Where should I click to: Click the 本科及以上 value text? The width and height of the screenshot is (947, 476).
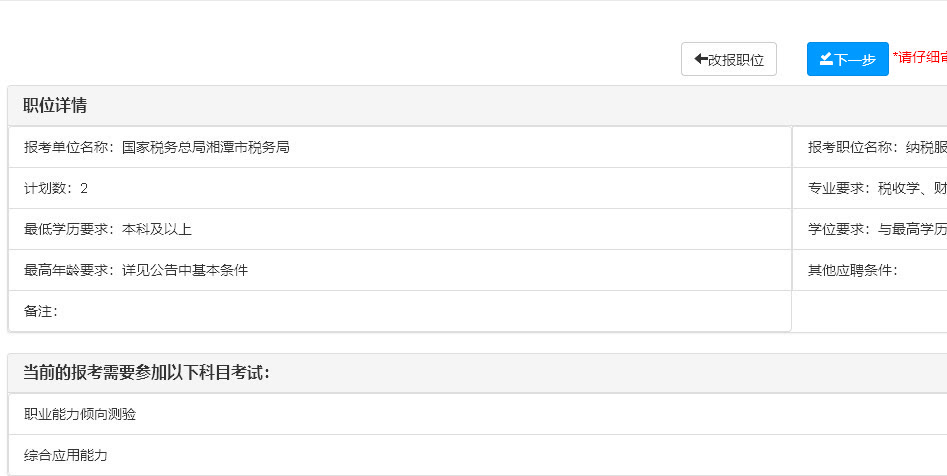click(x=157, y=229)
